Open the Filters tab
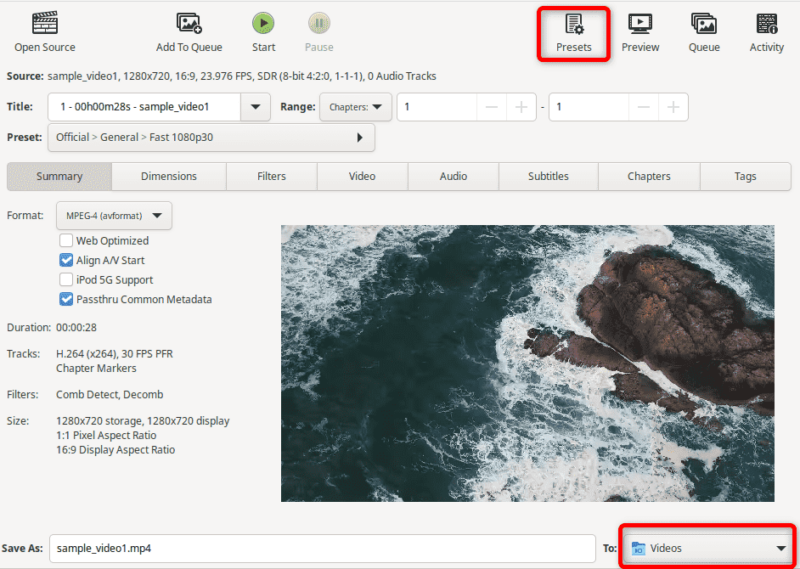Screen dimensions: 800x569 [x=271, y=177]
